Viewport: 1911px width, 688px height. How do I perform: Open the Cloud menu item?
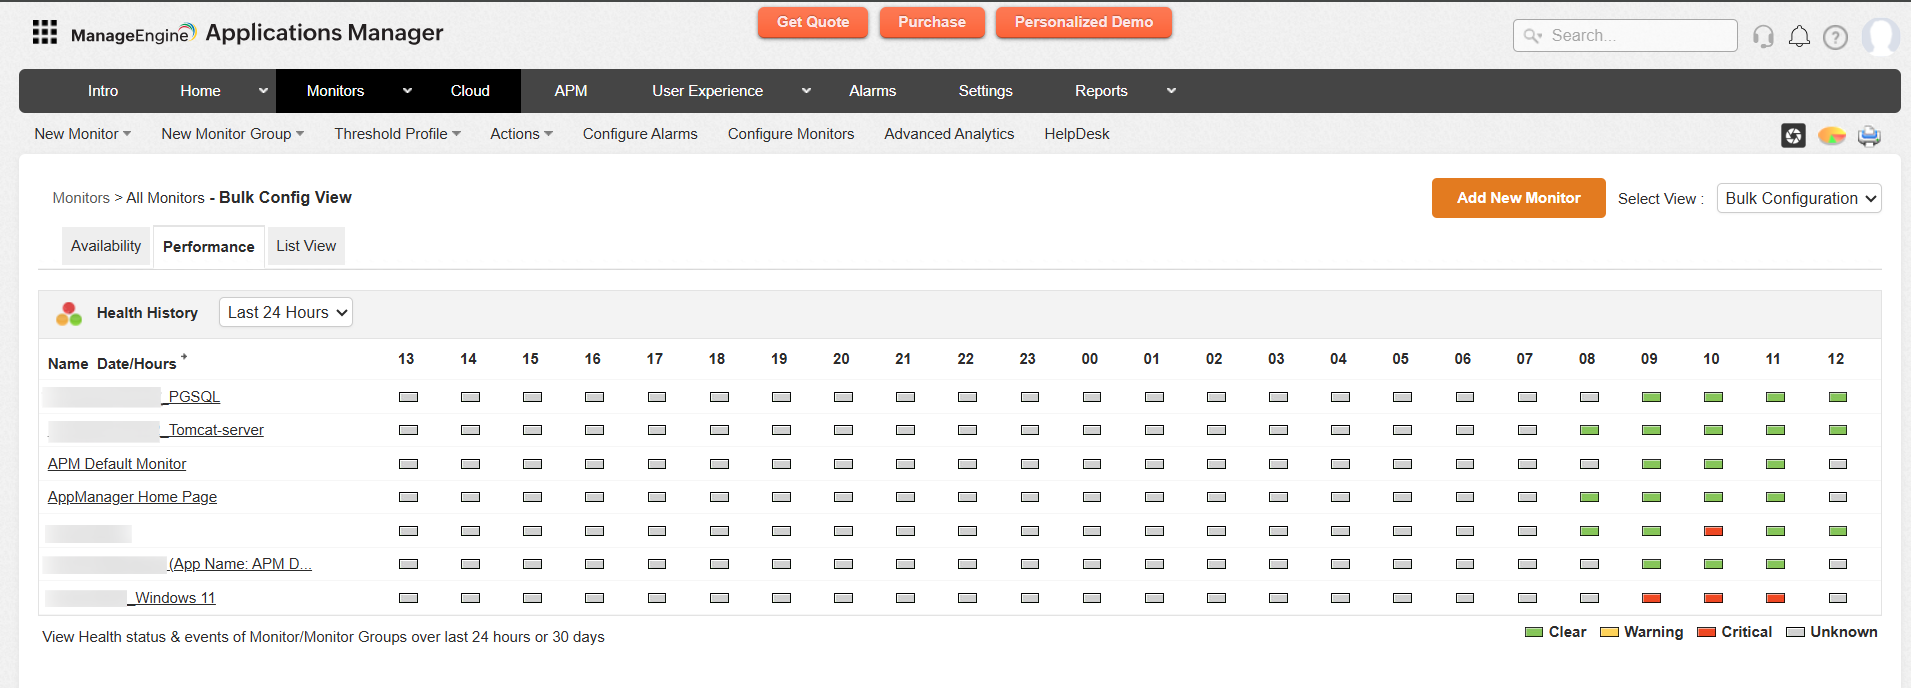[x=470, y=91]
